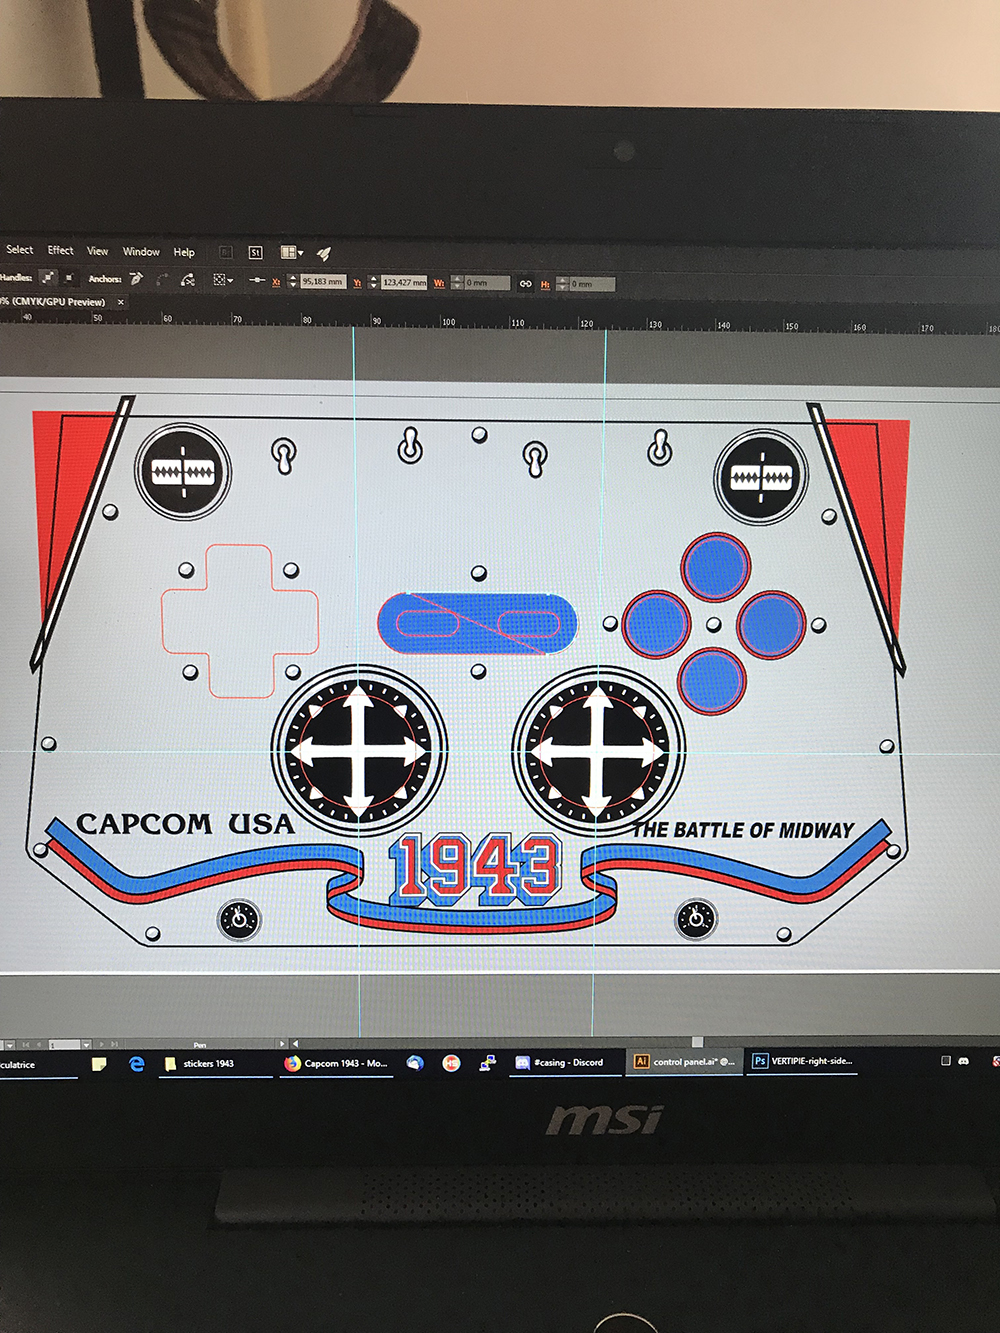The height and width of the screenshot is (1333, 1000).
Task: Click the Adobe Bridge (Br) icon
Action: [226, 252]
